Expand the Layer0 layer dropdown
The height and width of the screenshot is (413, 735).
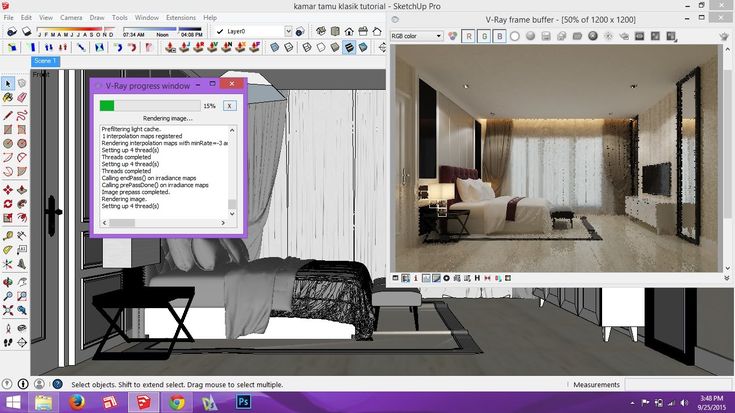(288, 31)
